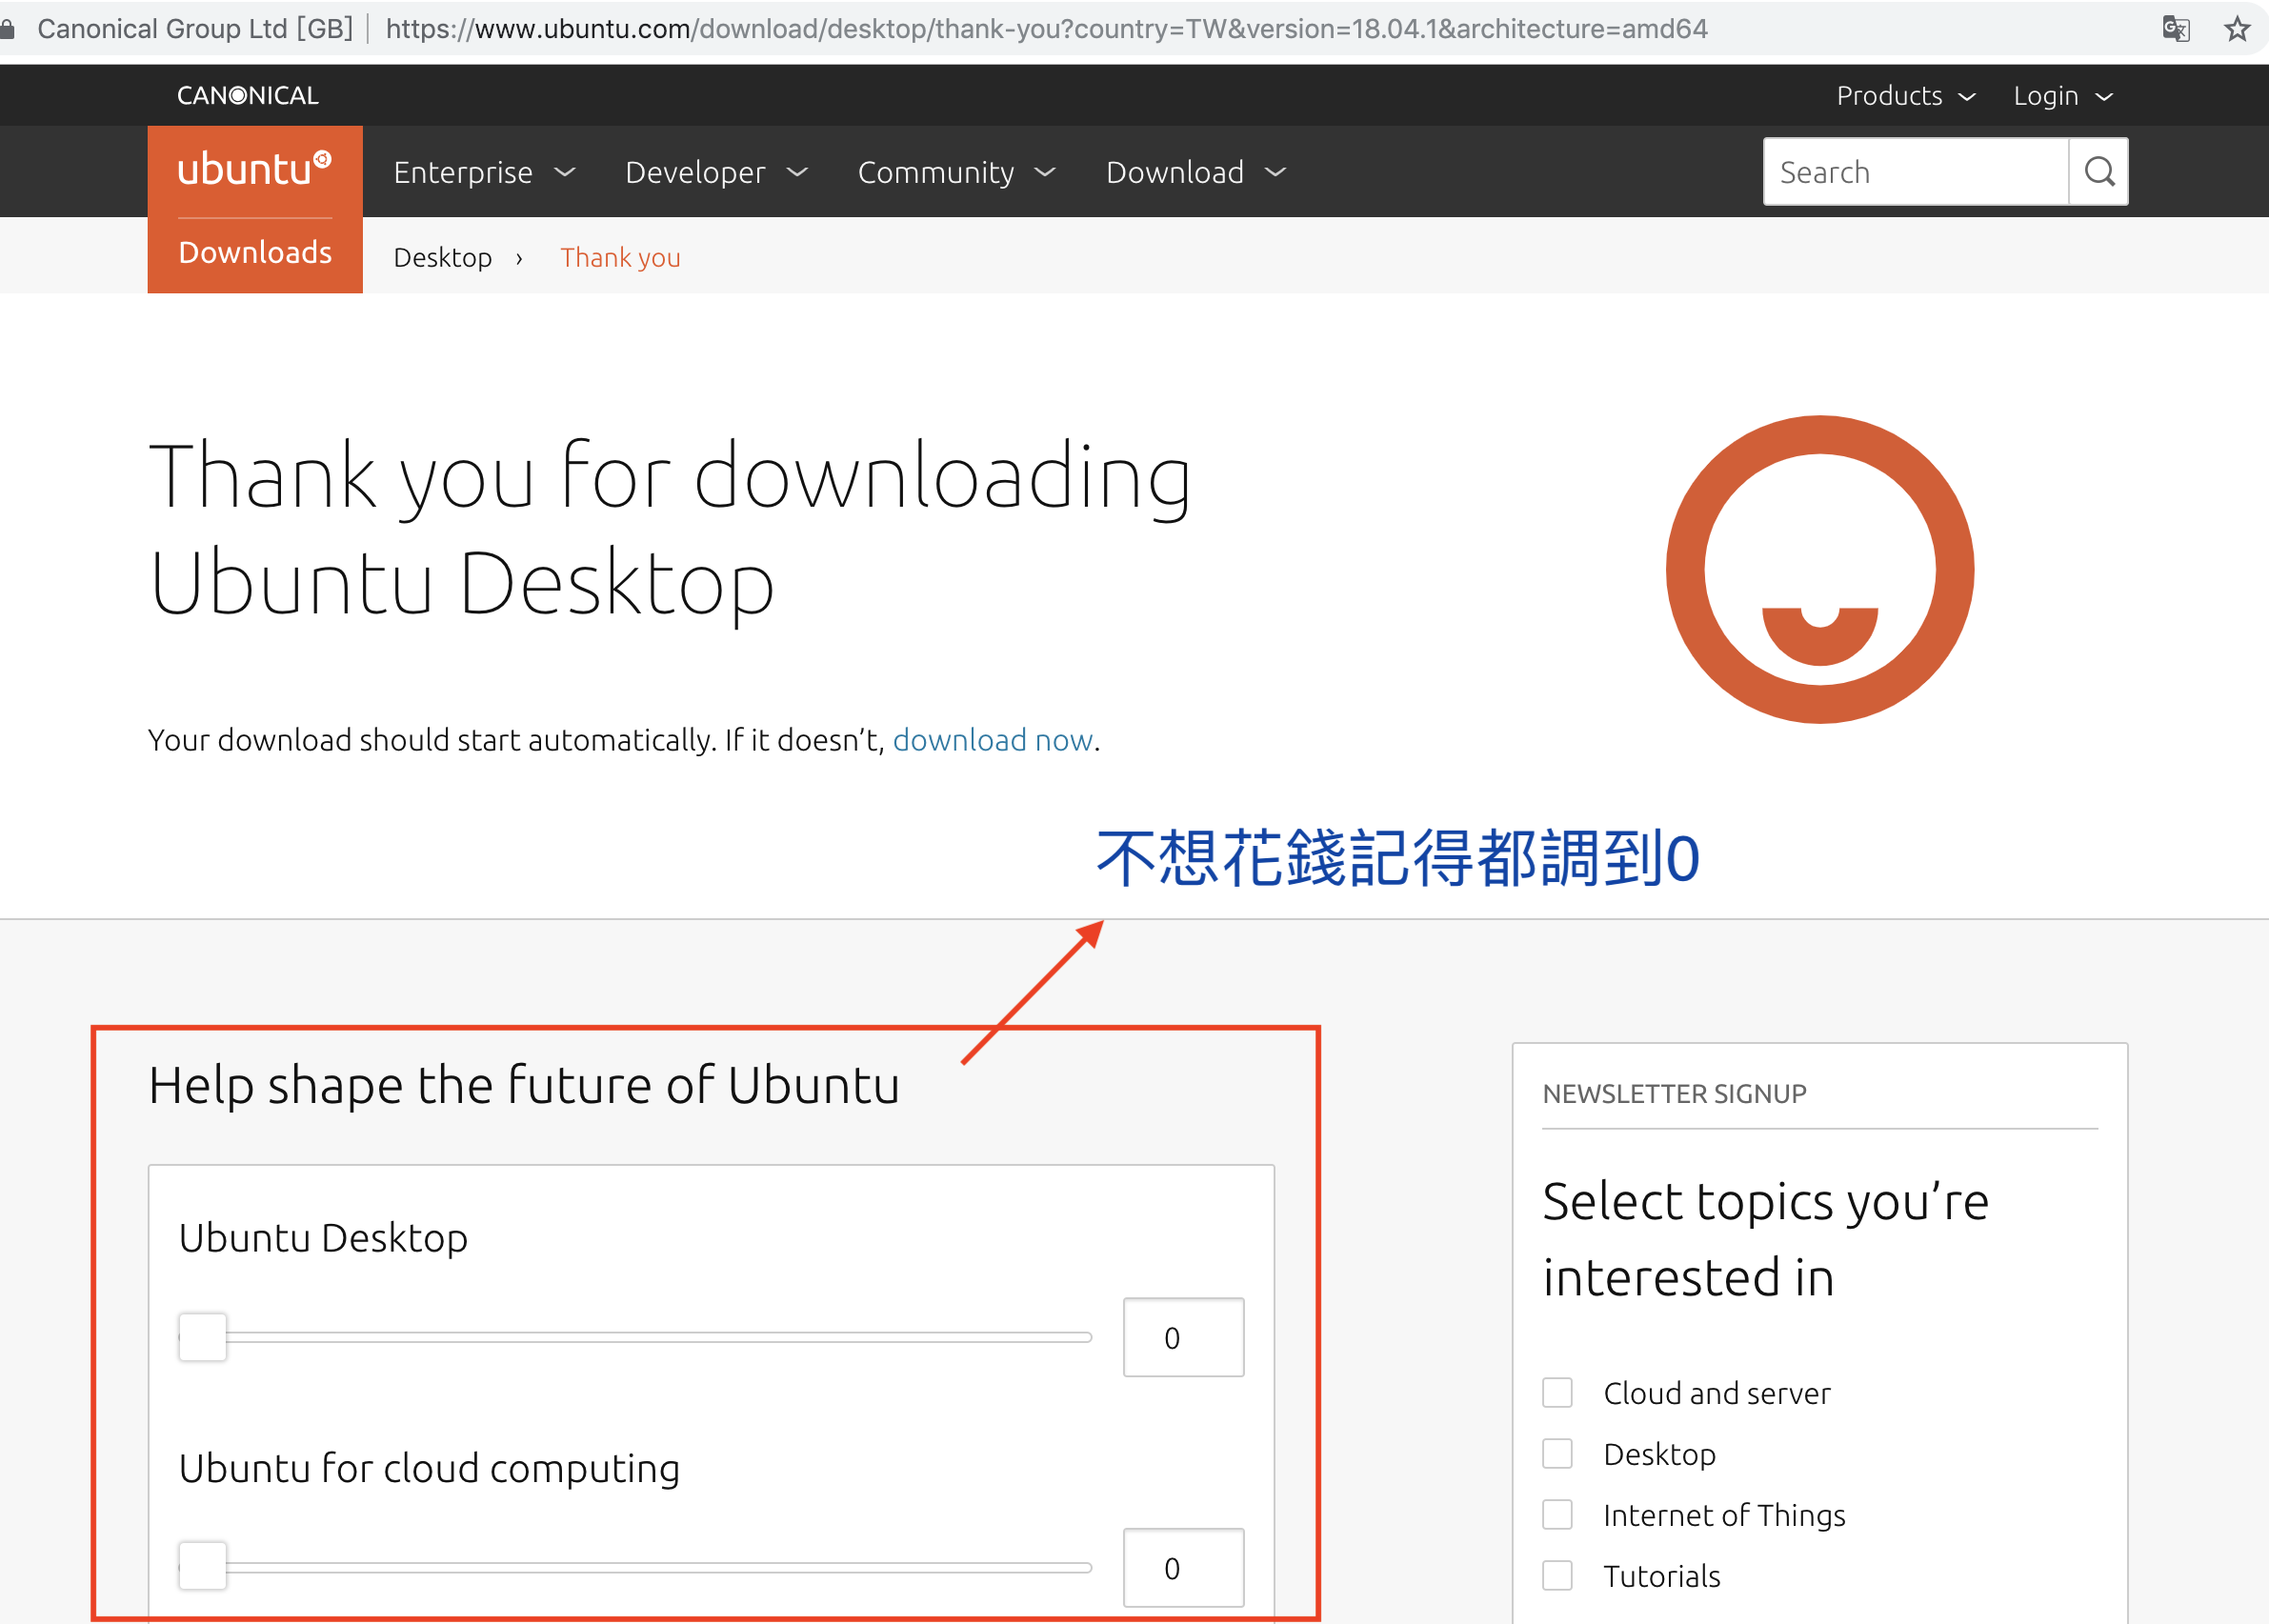Open the Developer menu
This screenshot has height=1624, width=2269.
(717, 172)
